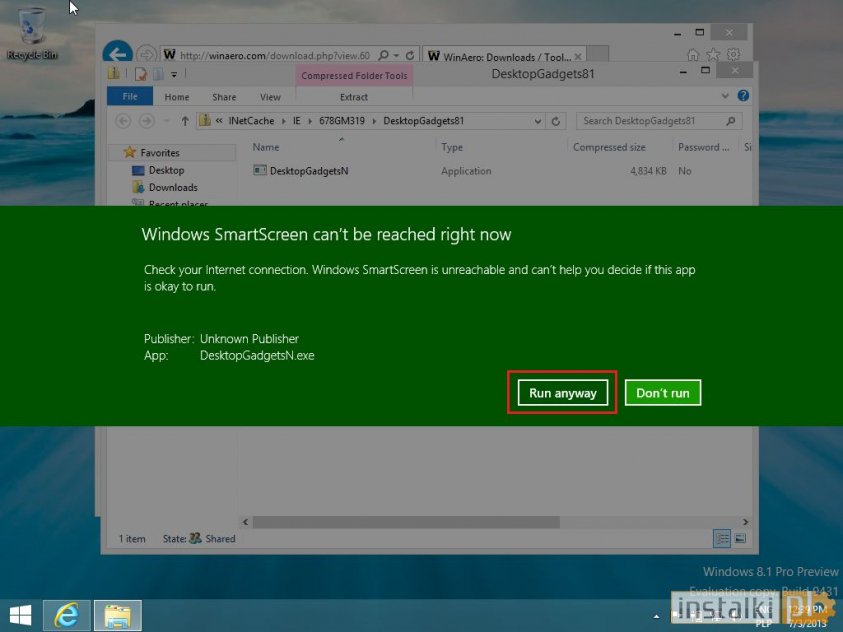
Task: Open the quick access toolbar customize dropdown
Action: 172,73
